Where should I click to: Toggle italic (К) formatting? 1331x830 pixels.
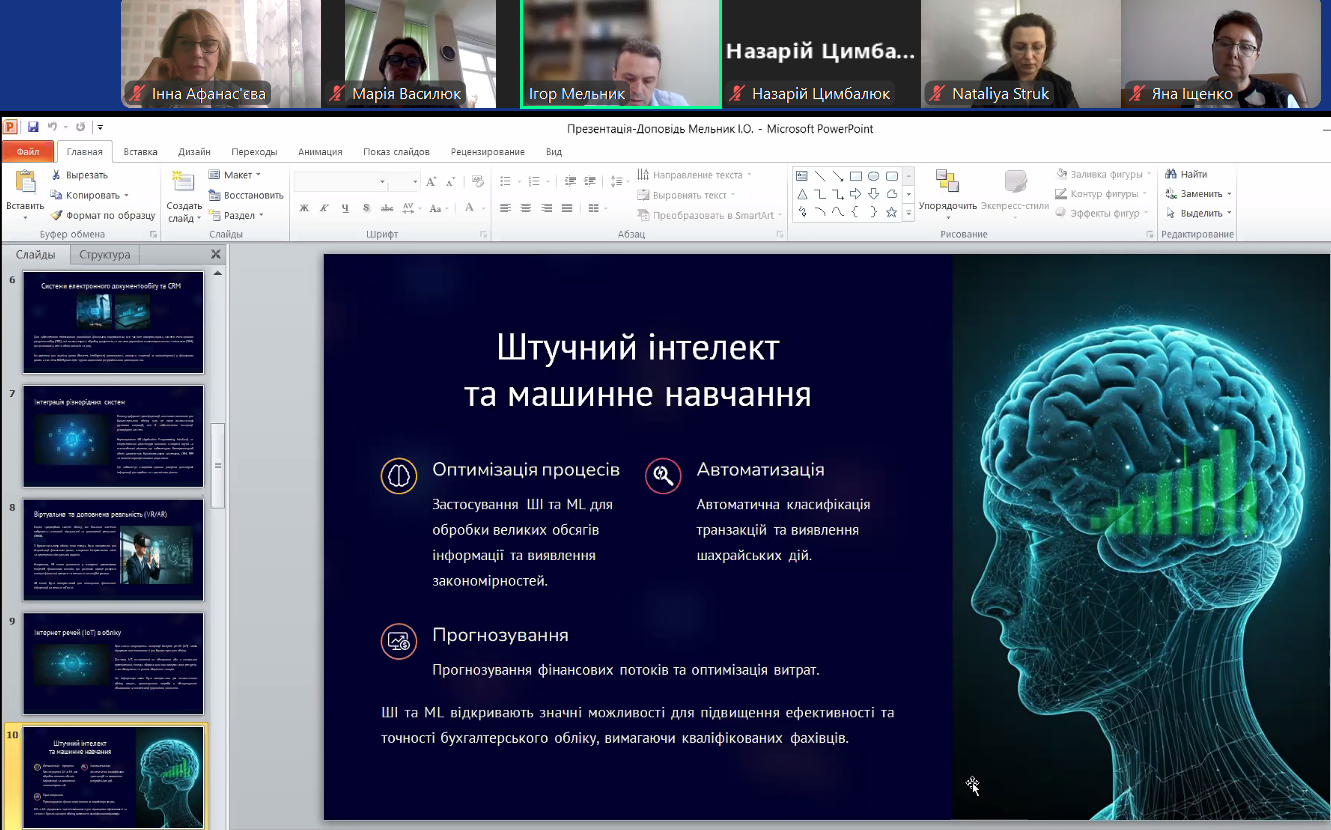click(x=324, y=208)
